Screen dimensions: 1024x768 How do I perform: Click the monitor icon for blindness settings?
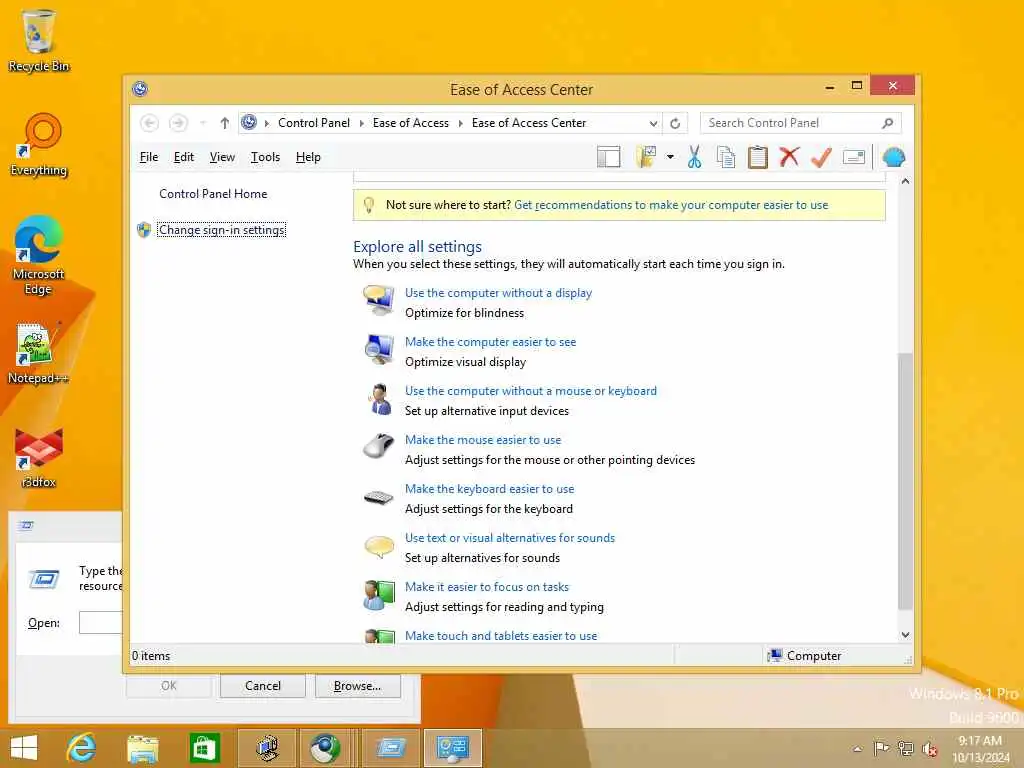tap(379, 300)
